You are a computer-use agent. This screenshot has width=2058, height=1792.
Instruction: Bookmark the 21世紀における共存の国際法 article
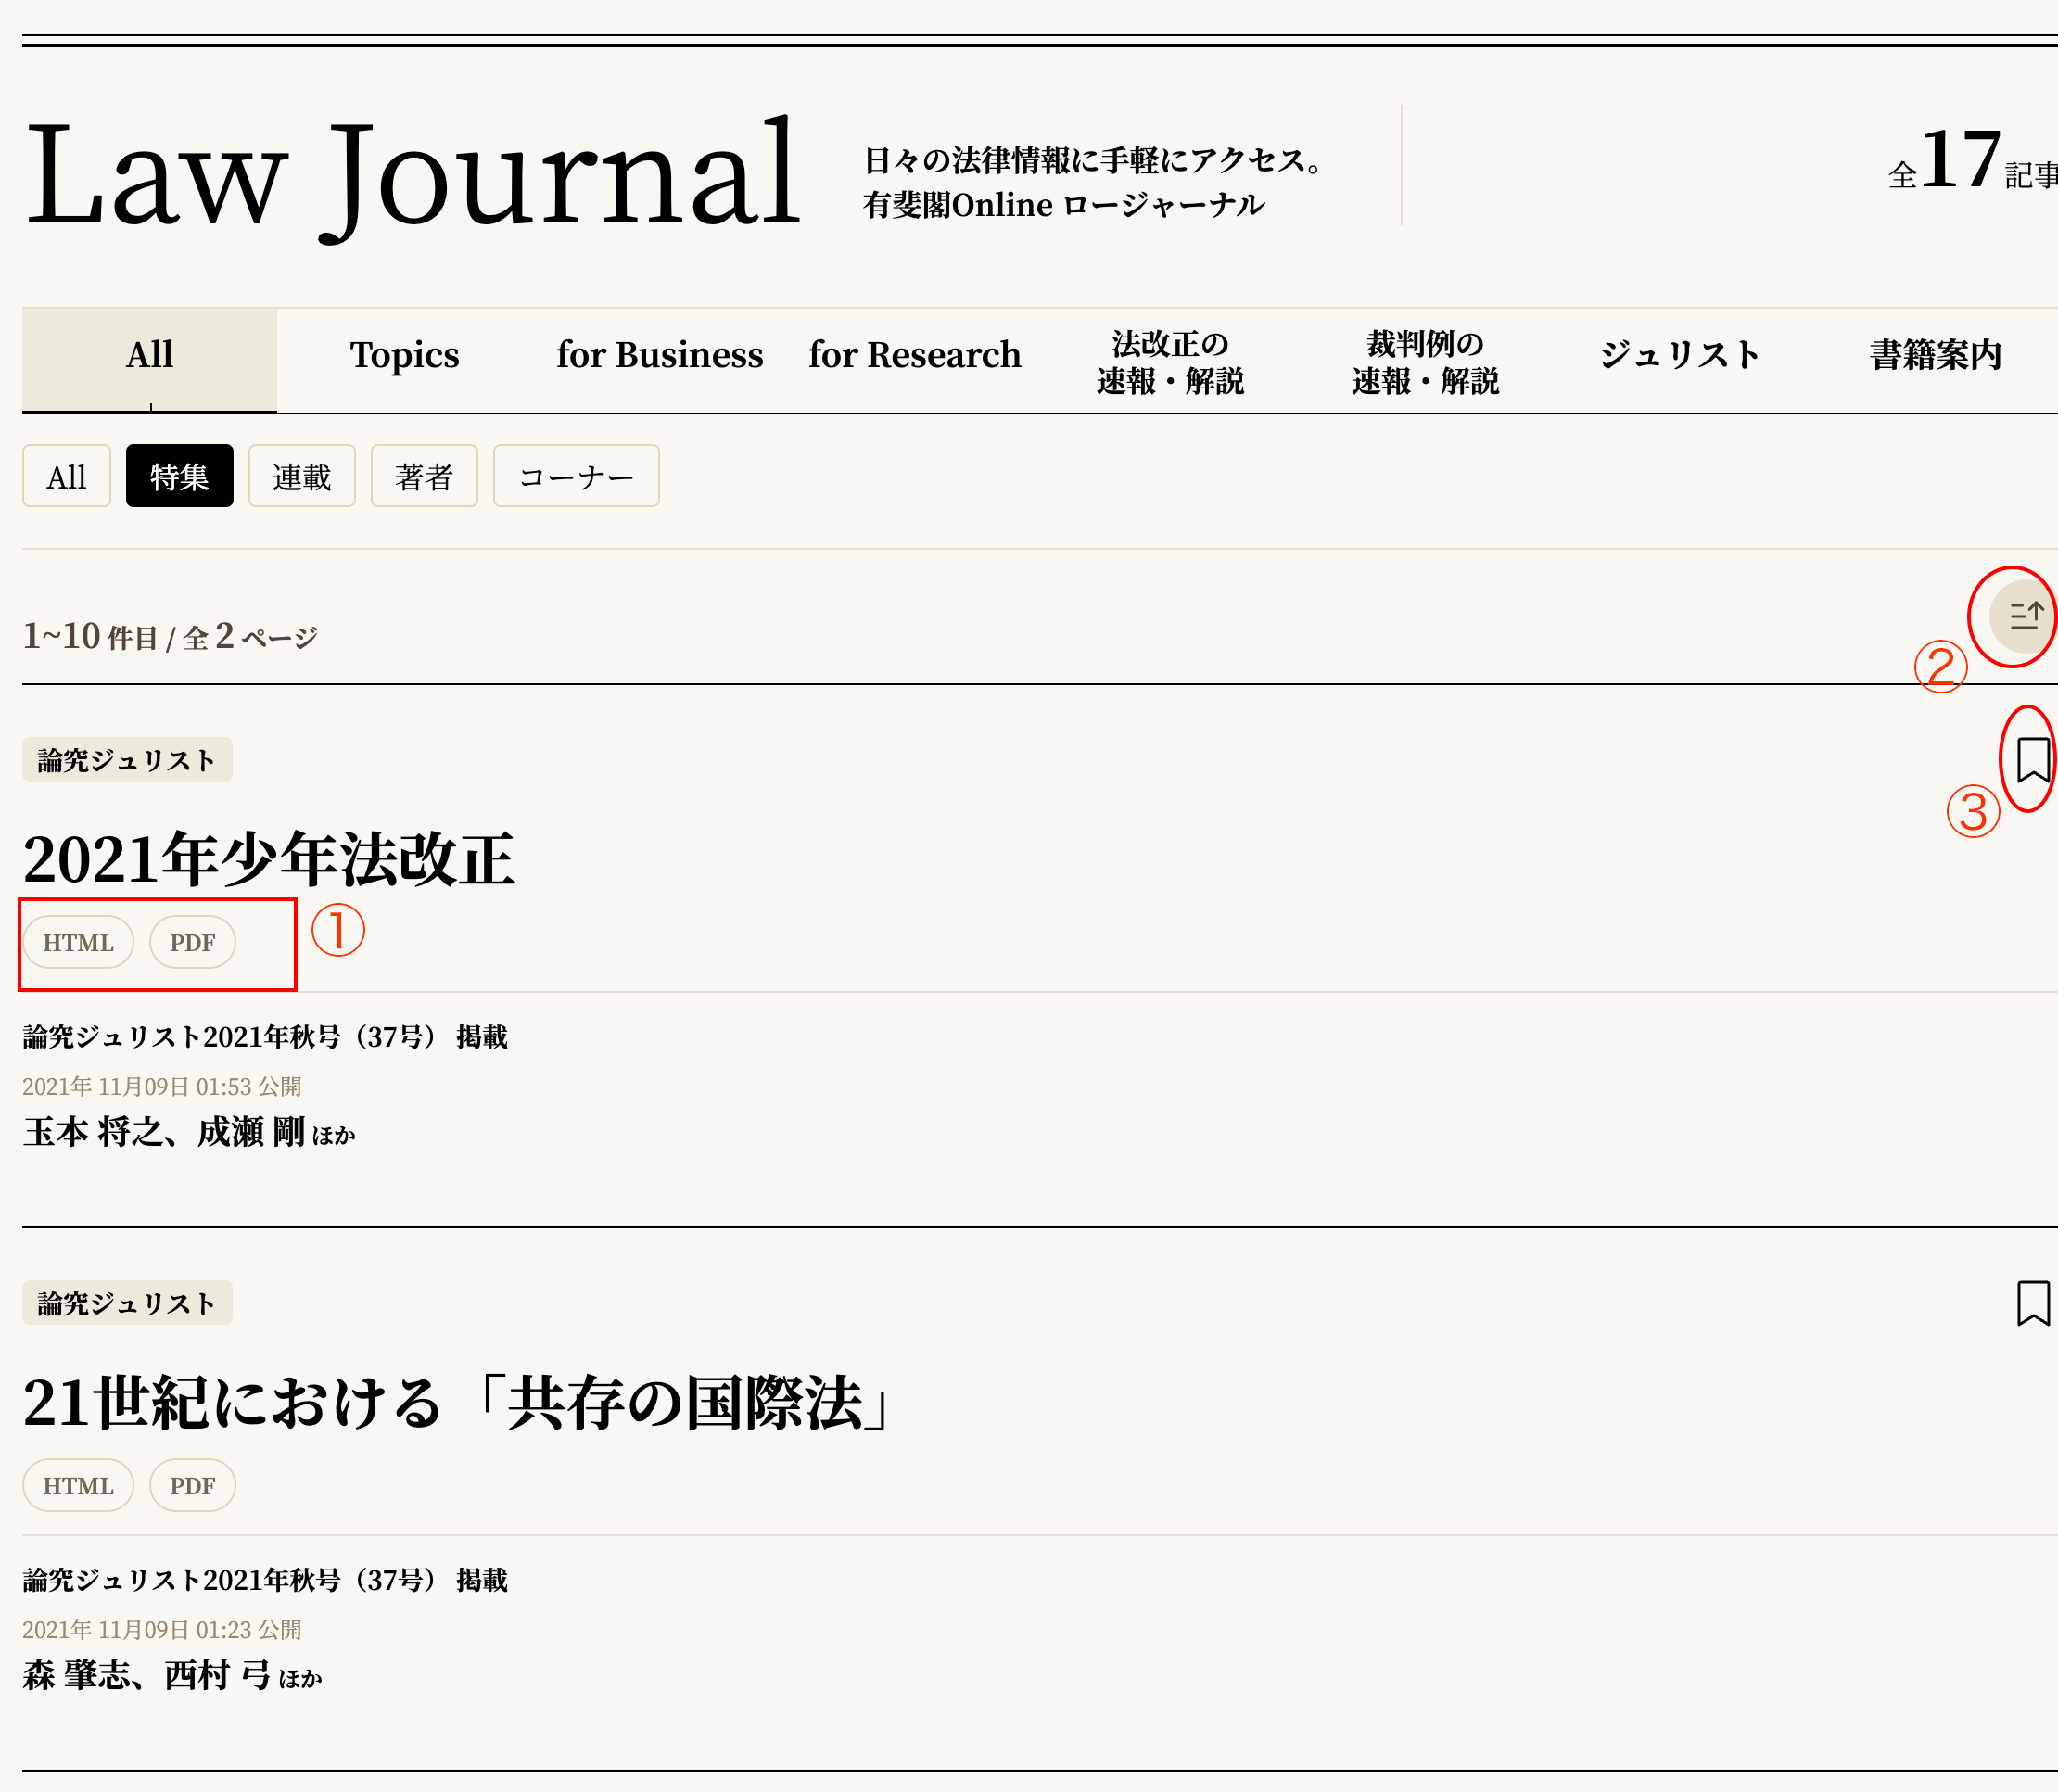coord(2032,1303)
